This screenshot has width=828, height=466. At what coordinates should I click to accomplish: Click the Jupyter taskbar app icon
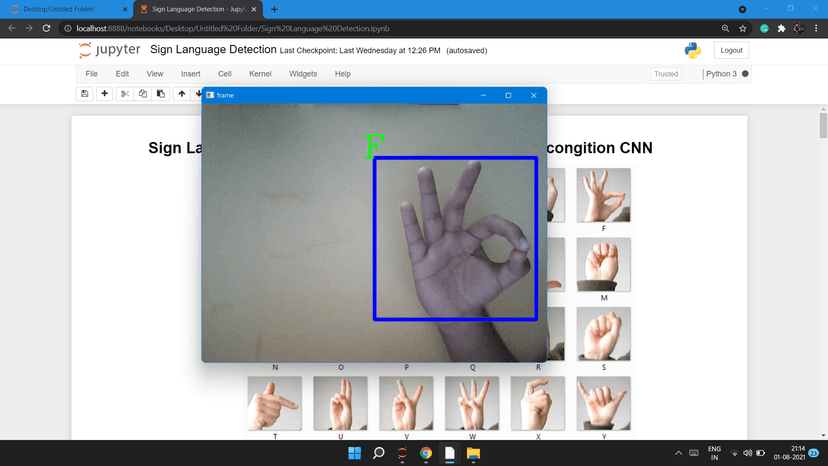402,453
